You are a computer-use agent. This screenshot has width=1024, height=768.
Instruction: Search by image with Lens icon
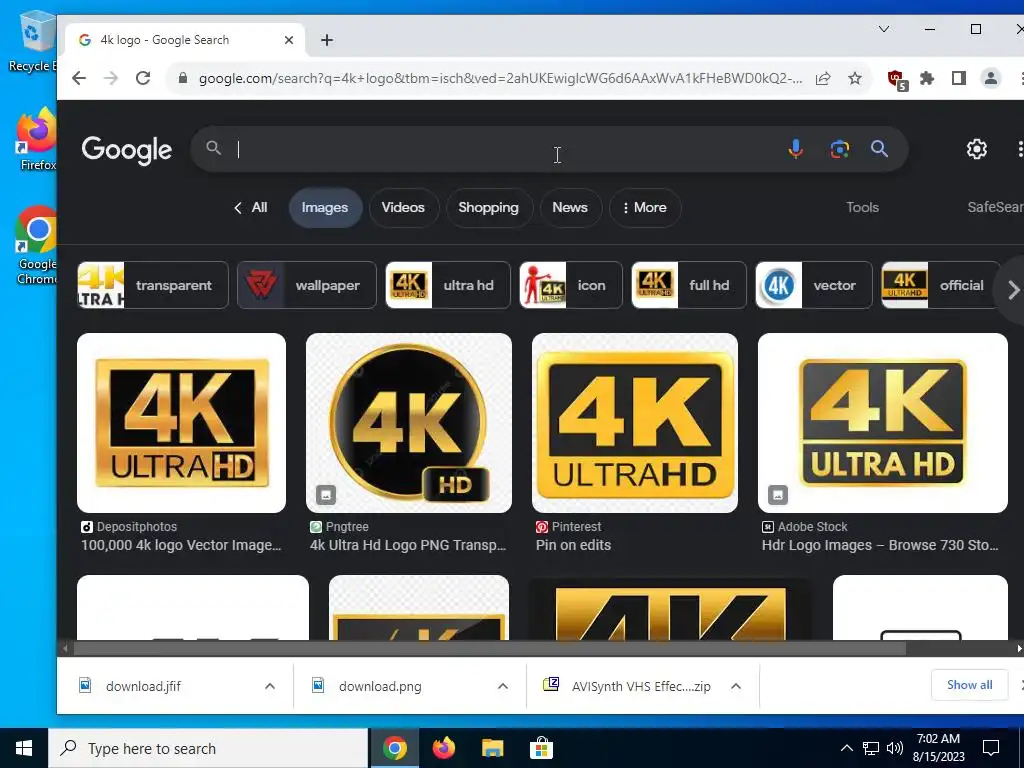839,149
